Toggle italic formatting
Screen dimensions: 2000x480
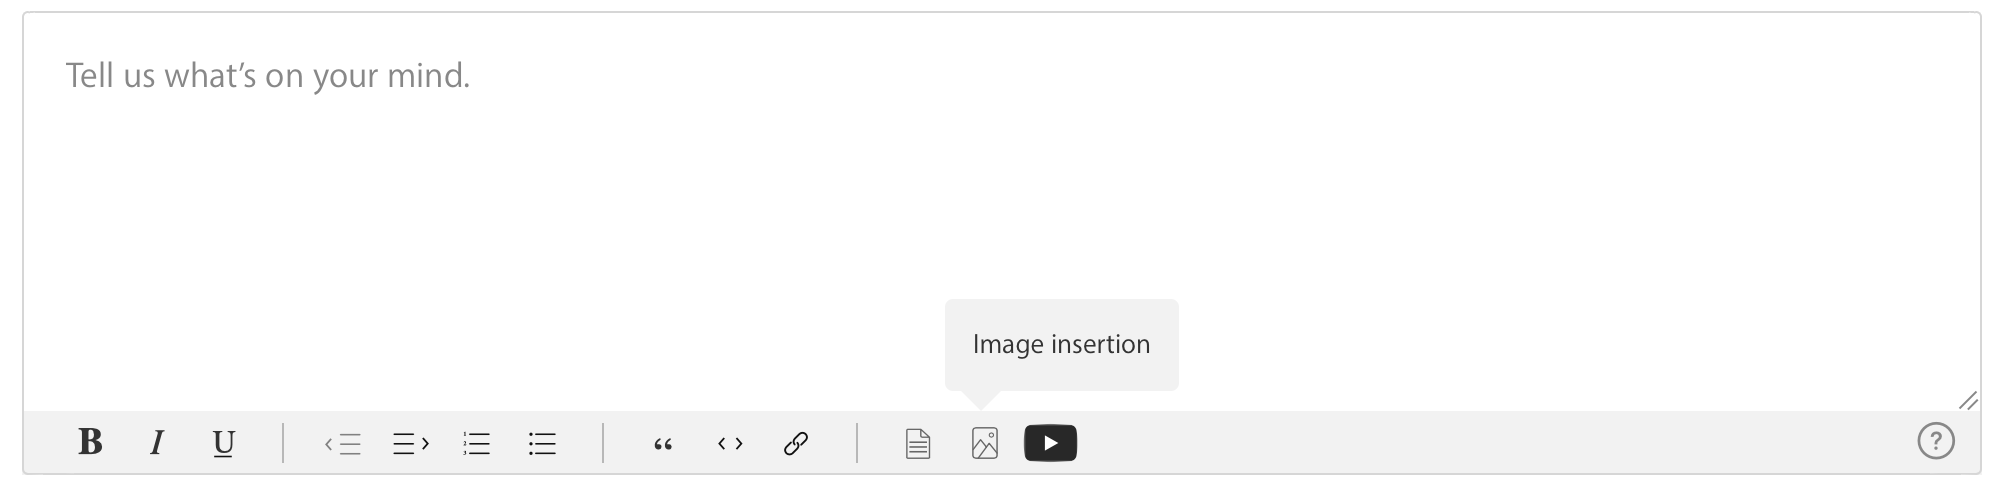point(157,442)
